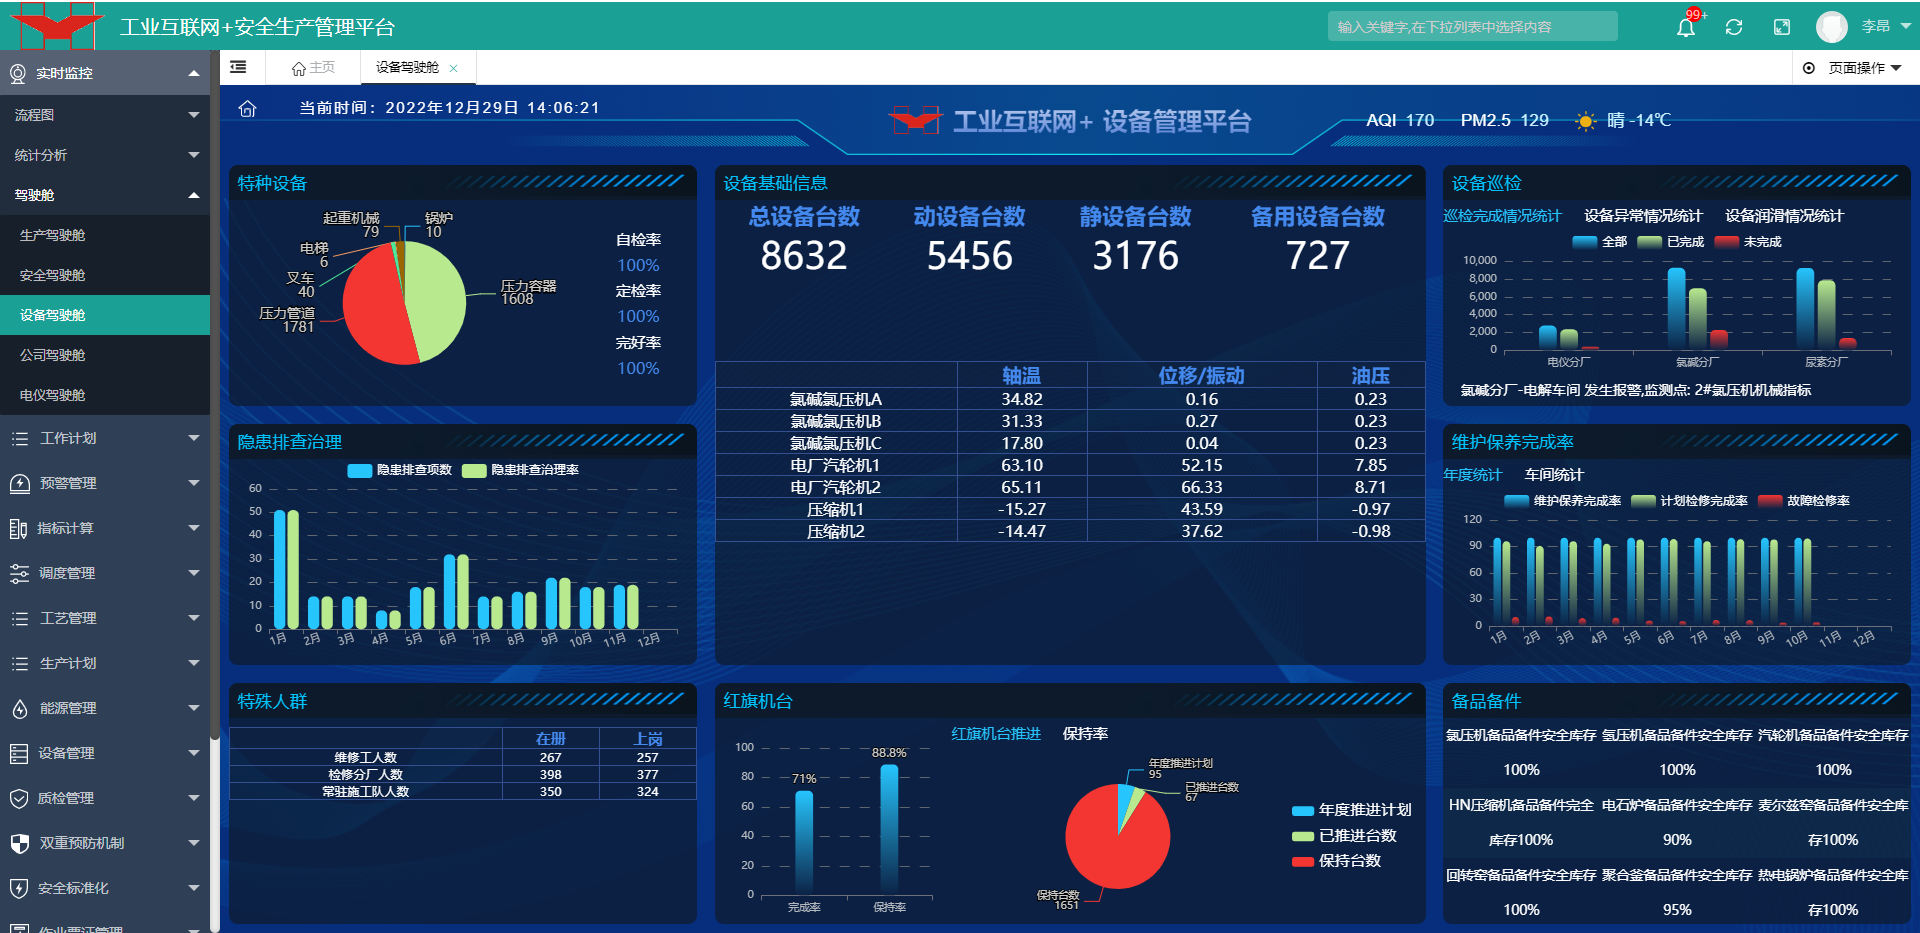Close the 设备驾驶舱 tab
This screenshot has height=933, width=1920.
pos(454,68)
